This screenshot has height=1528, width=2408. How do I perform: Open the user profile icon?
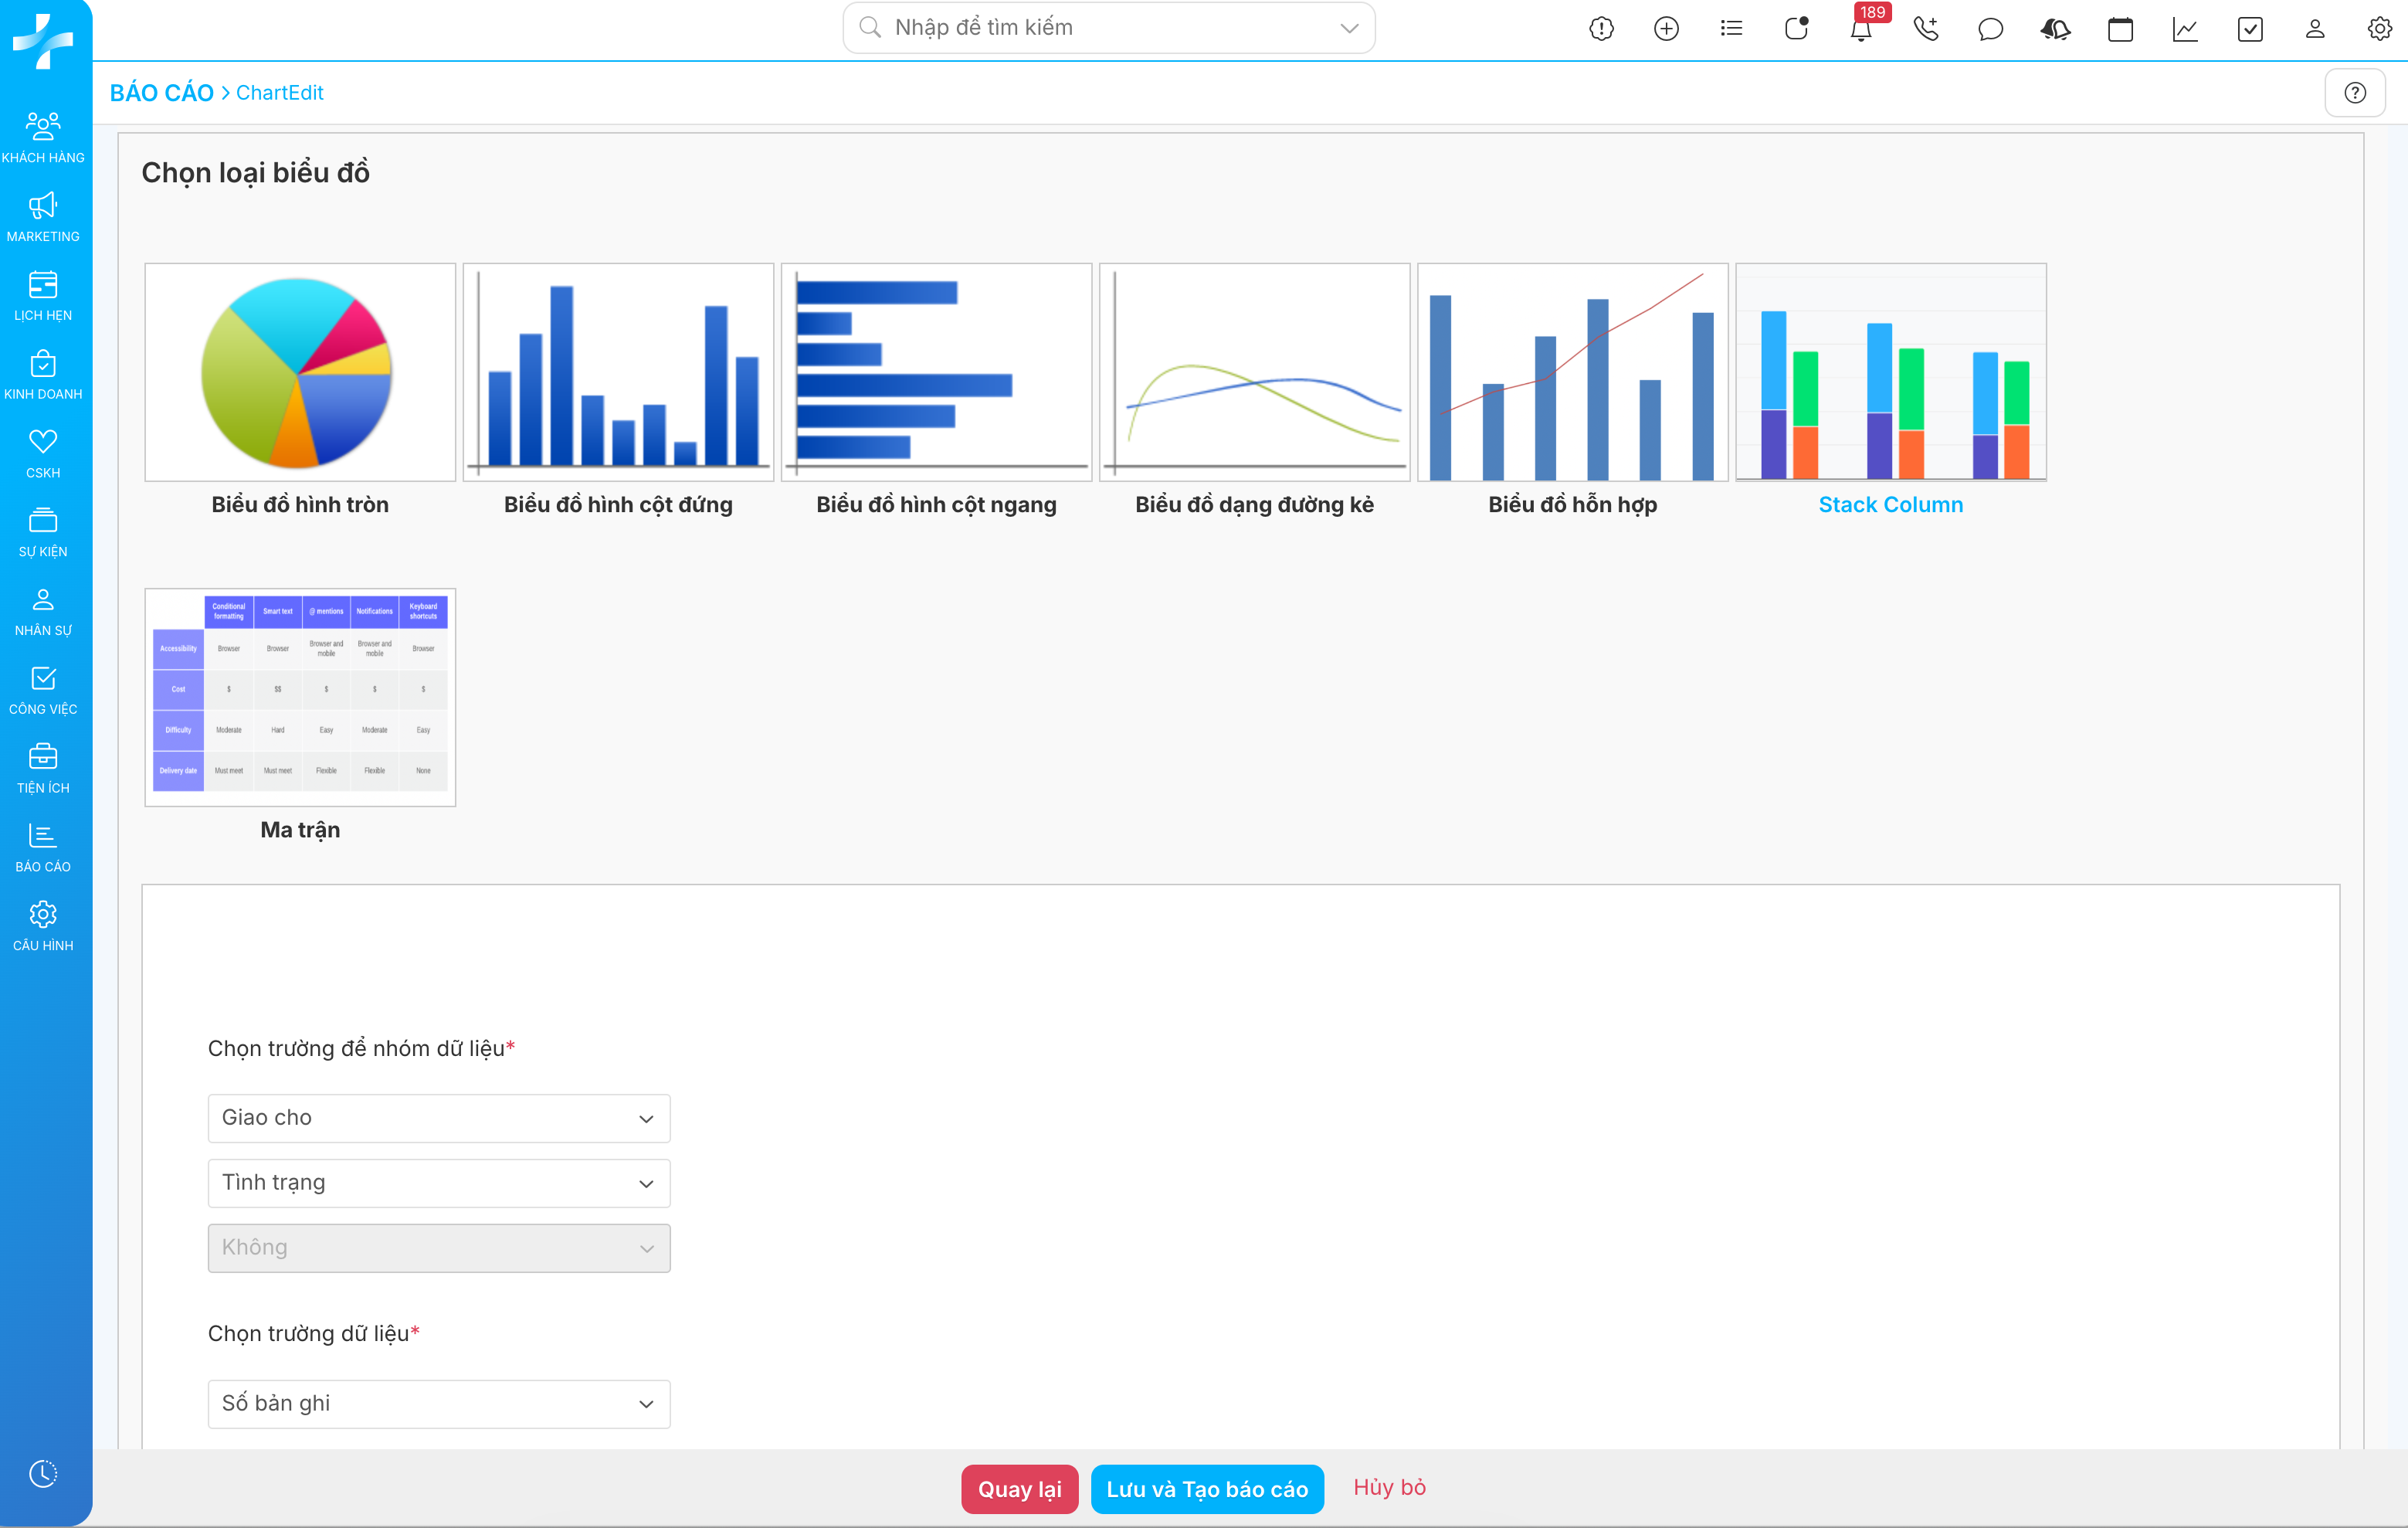2315,29
